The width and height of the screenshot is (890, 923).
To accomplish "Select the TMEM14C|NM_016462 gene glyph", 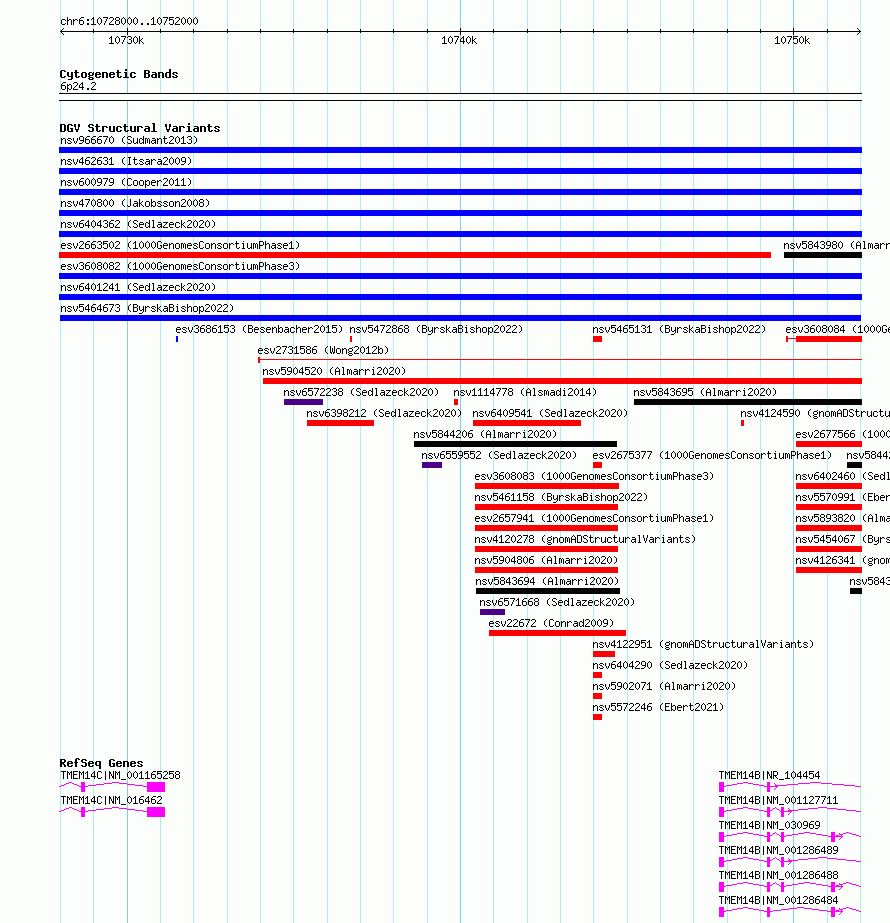I will pos(112,812).
